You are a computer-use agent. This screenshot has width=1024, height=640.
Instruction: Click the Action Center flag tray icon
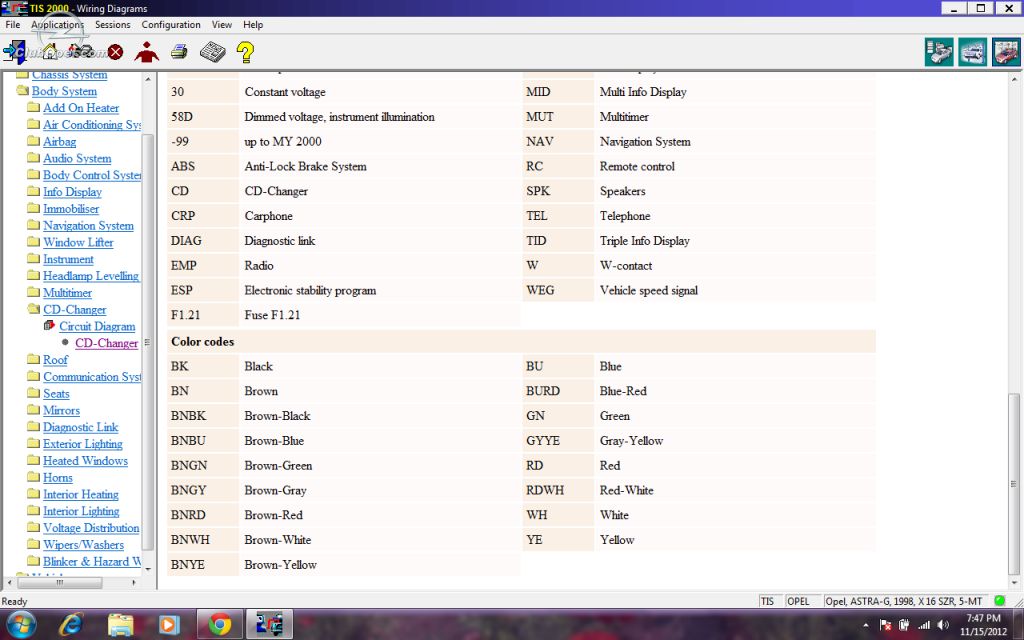pos(886,625)
